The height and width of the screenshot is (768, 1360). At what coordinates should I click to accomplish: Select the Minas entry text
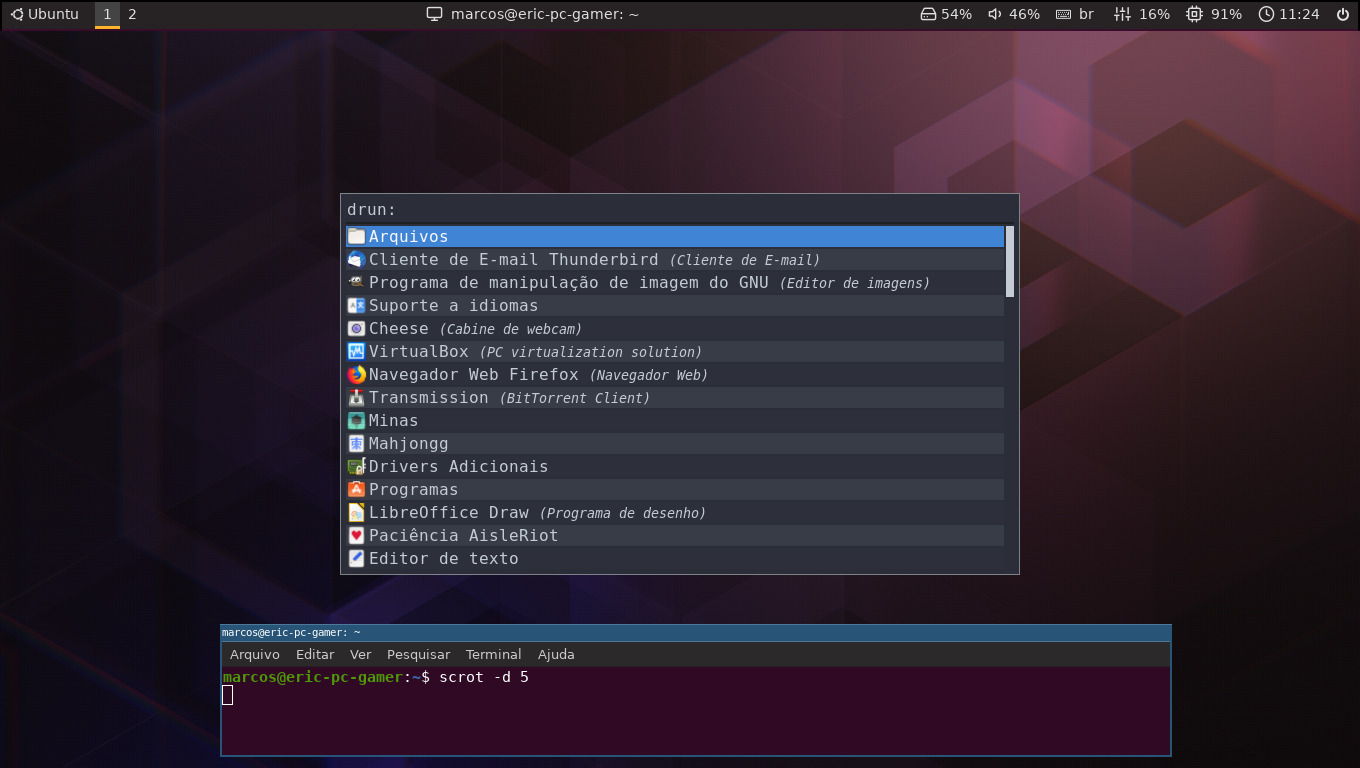coord(393,420)
